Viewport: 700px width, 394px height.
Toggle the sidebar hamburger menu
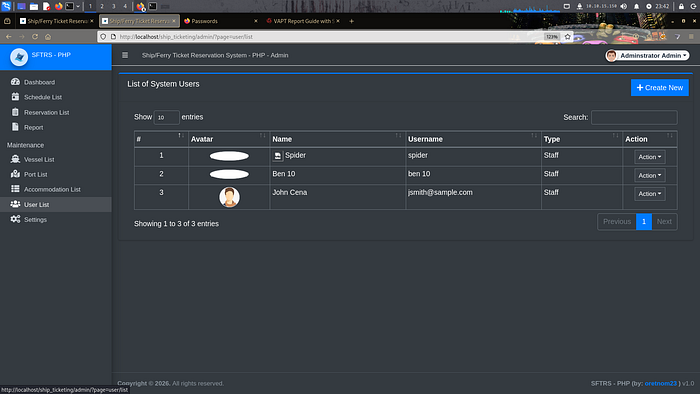pos(125,55)
